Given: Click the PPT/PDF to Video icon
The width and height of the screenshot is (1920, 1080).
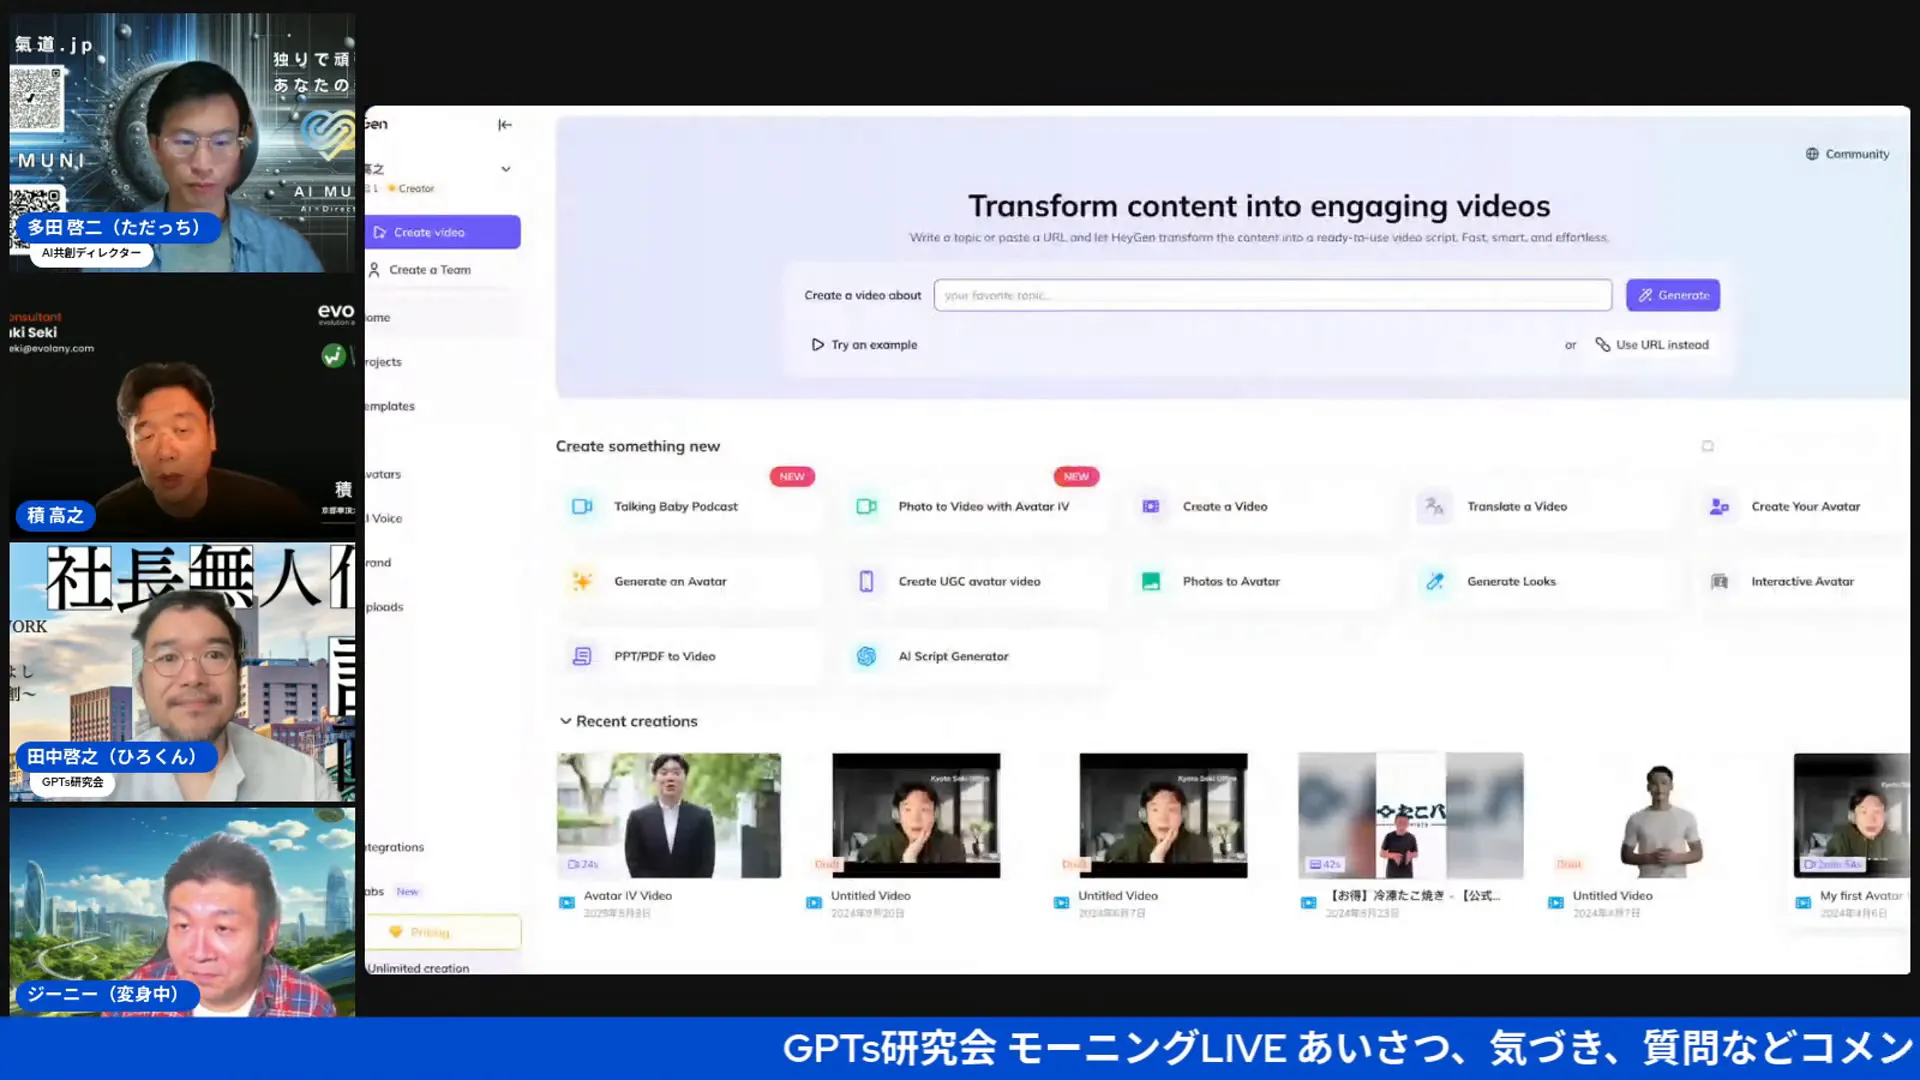Looking at the screenshot, I should point(582,657).
